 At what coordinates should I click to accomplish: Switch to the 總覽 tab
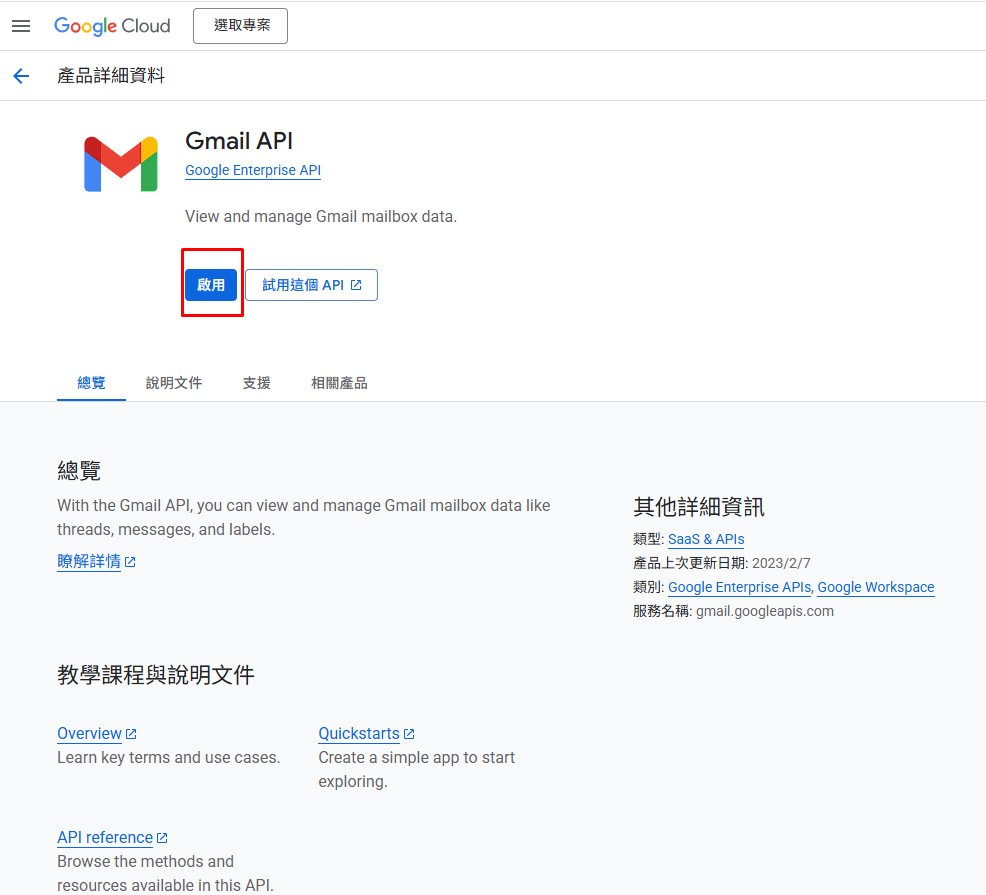click(x=91, y=382)
